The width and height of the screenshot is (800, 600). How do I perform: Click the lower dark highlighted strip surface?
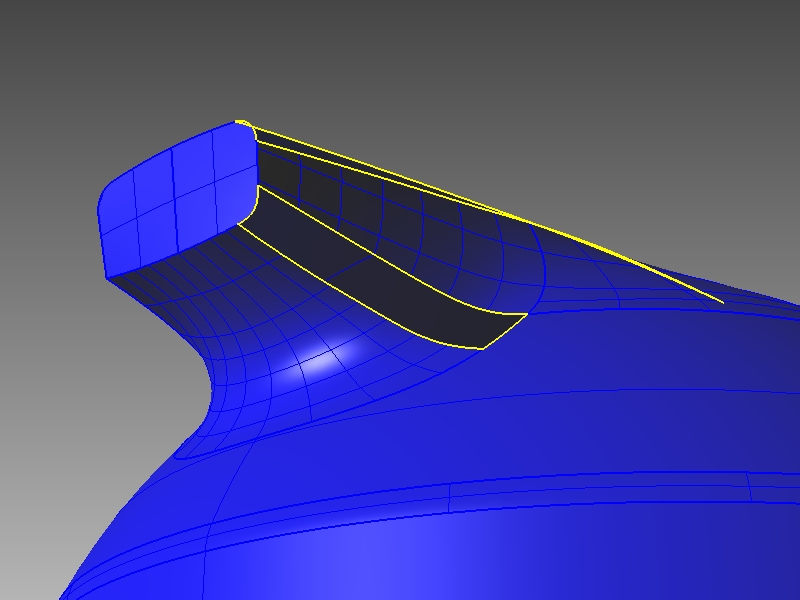(400, 290)
